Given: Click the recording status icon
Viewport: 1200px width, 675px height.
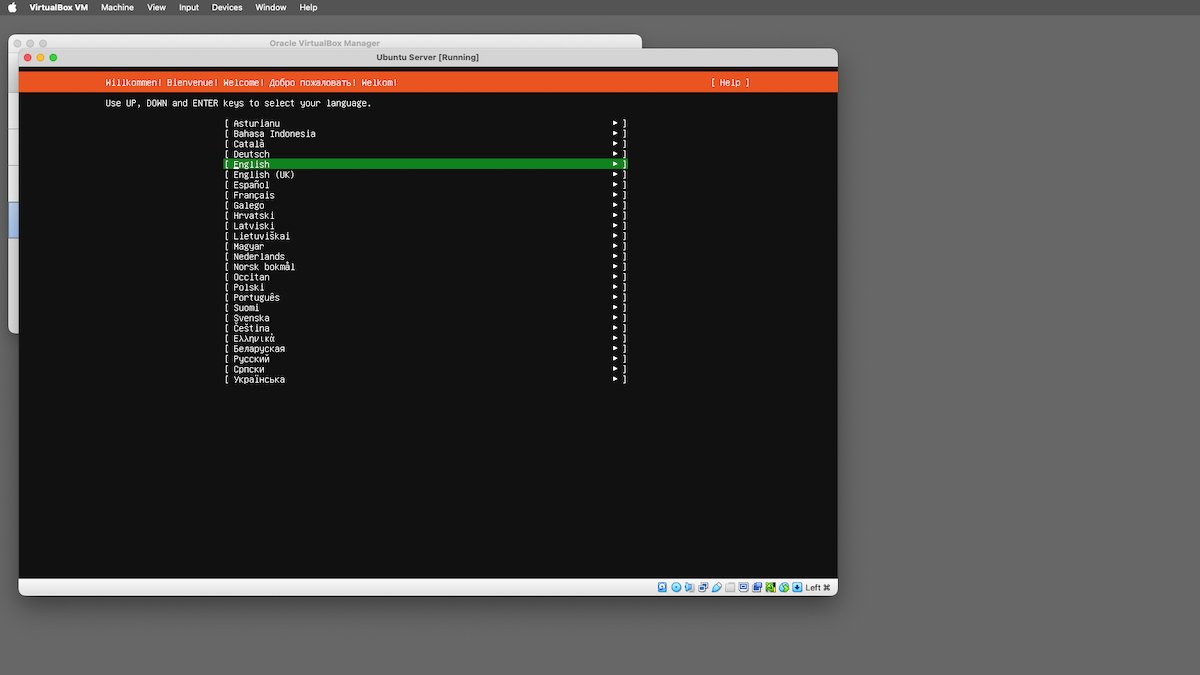Looking at the screenshot, I should pos(757,587).
